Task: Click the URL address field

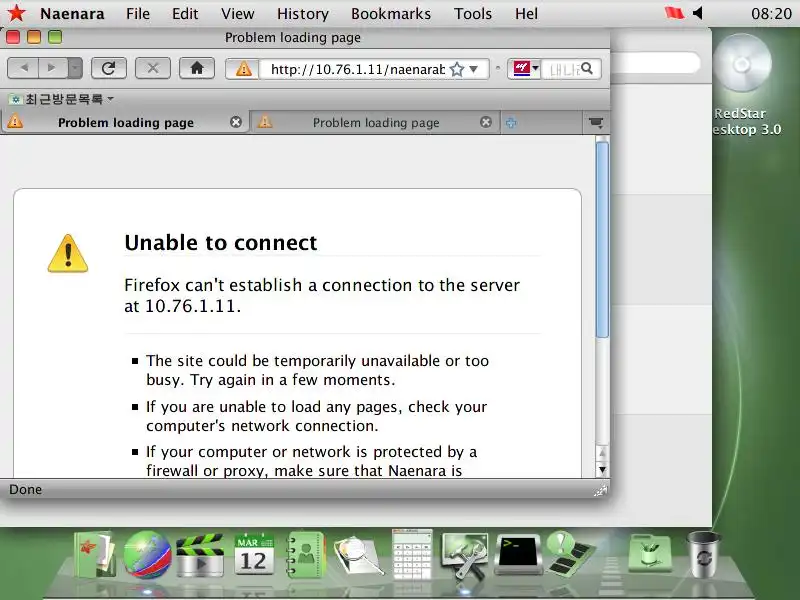Action: (357, 69)
